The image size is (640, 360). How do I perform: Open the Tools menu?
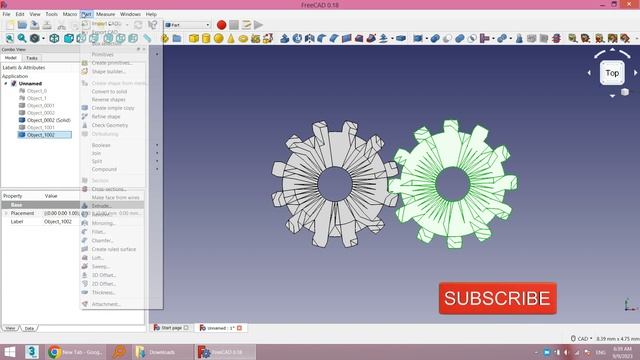pyautogui.click(x=51, y=14)
